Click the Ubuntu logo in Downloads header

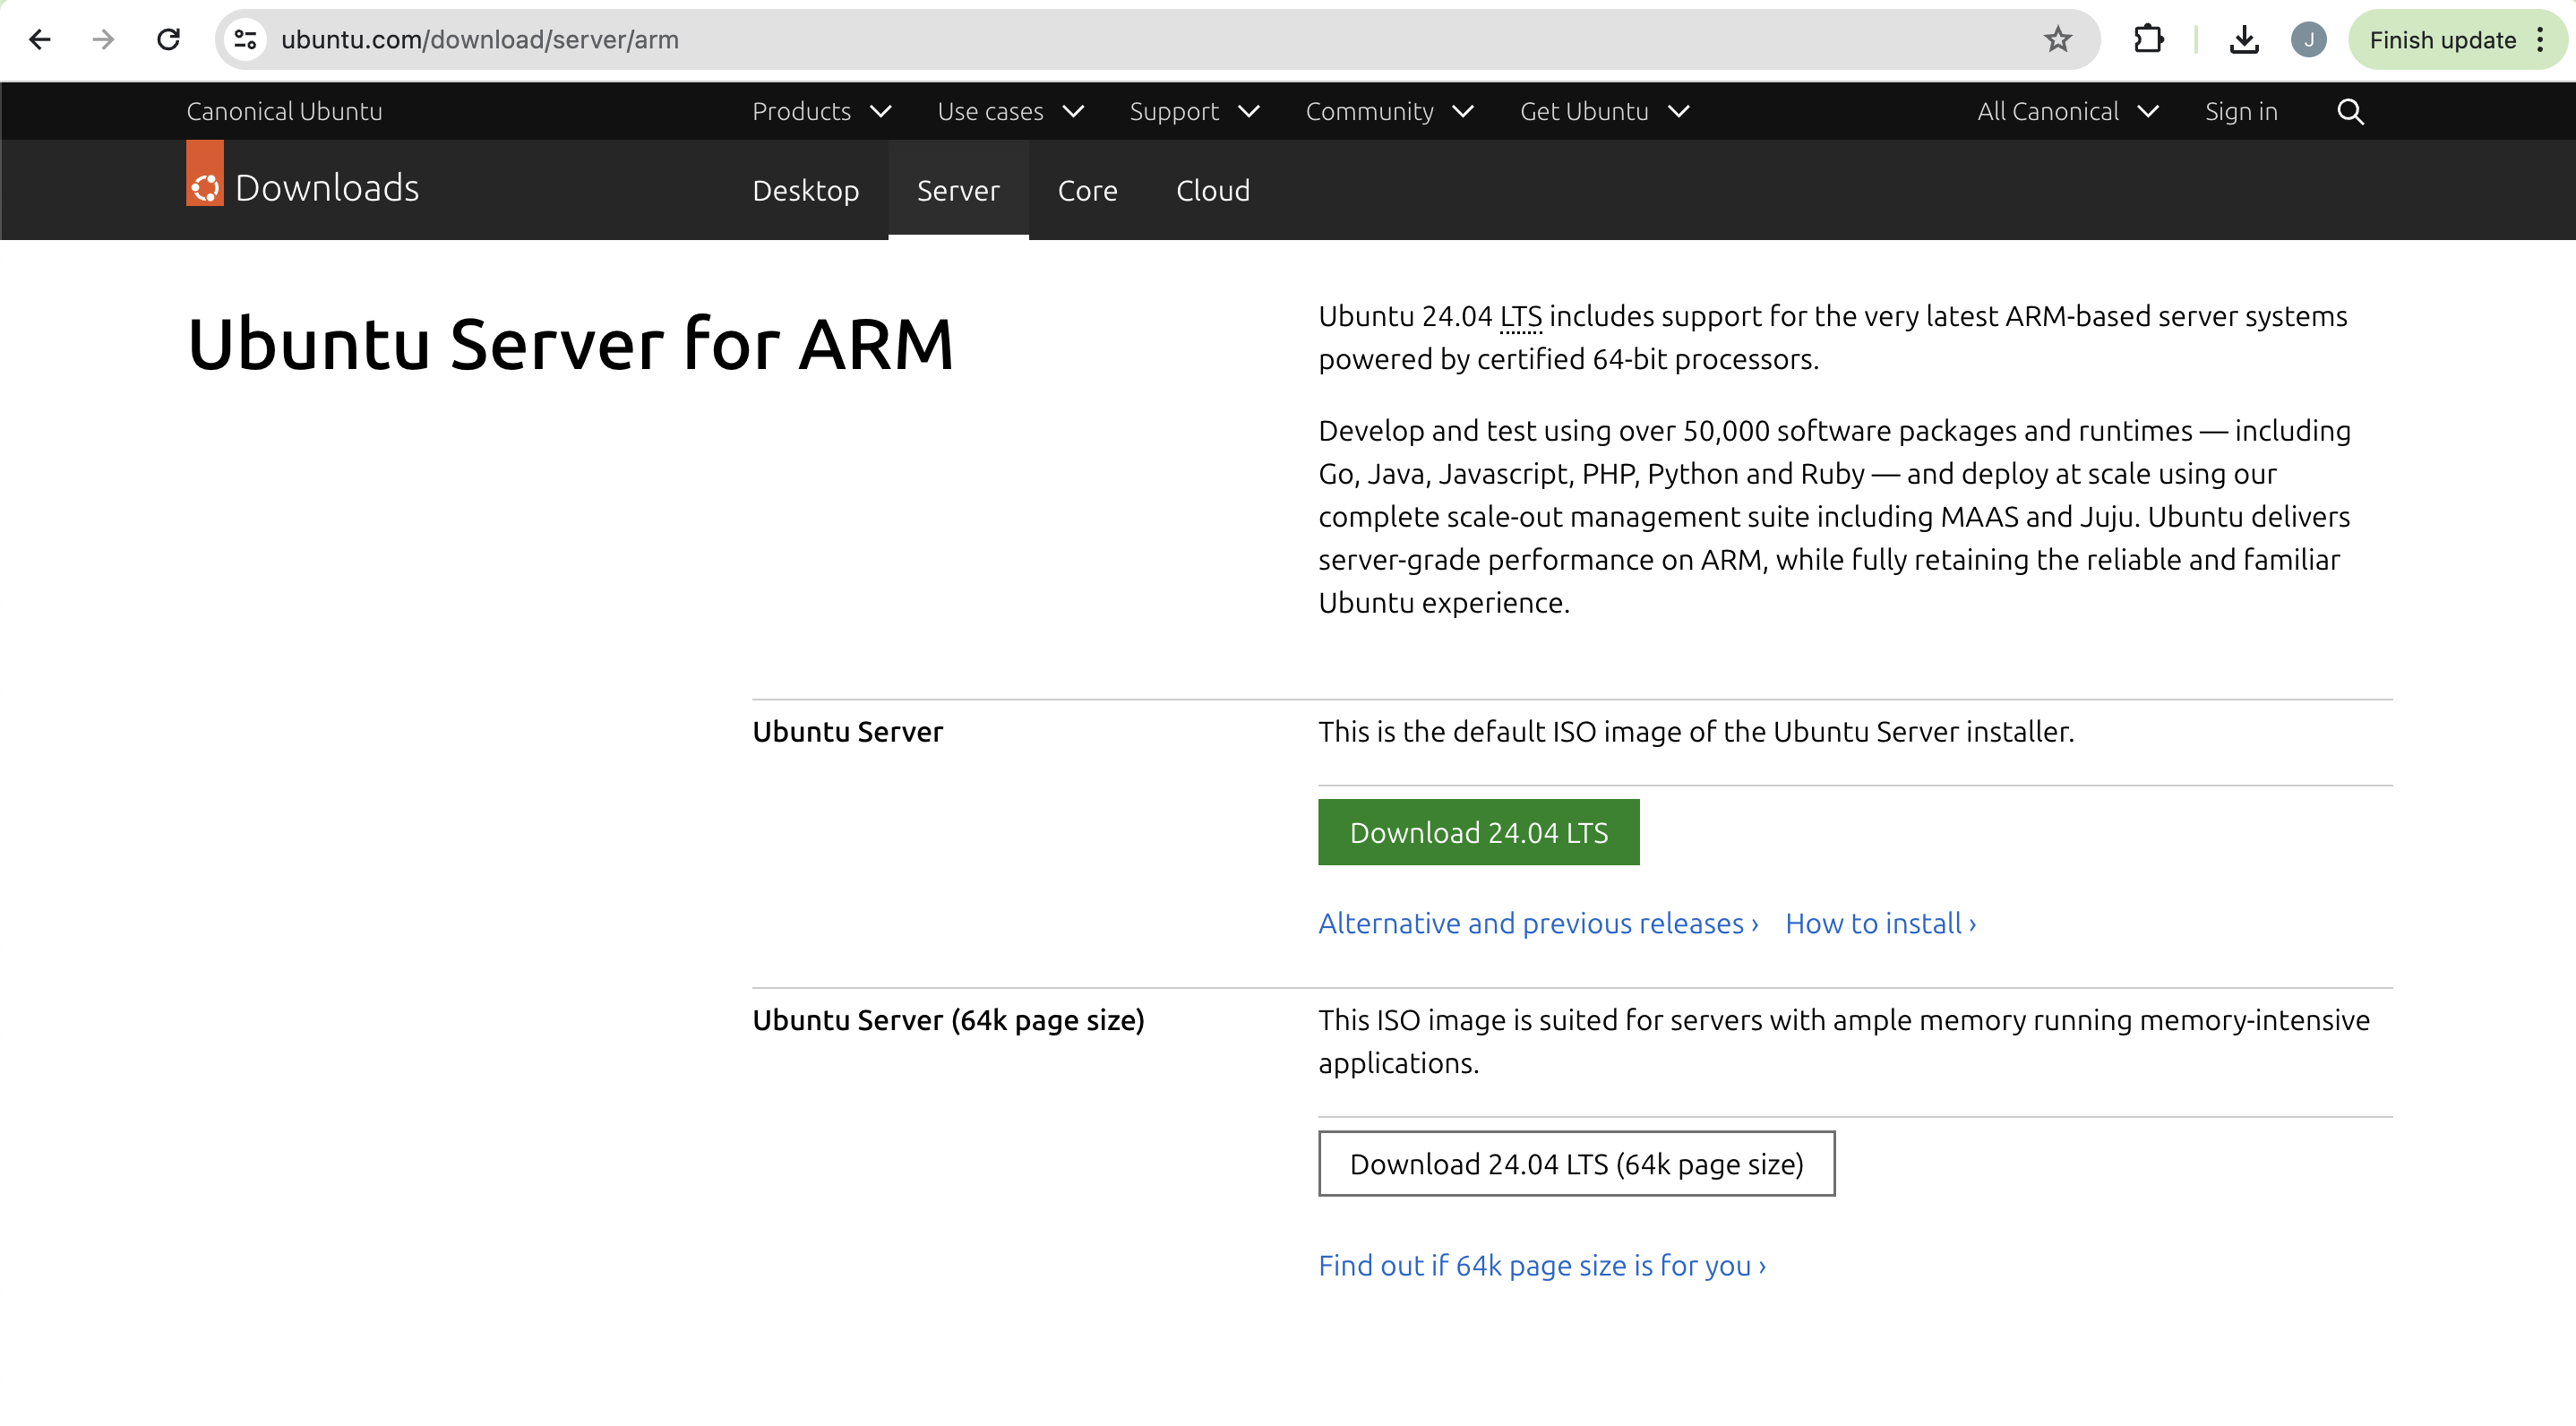(x=205, y=174)
